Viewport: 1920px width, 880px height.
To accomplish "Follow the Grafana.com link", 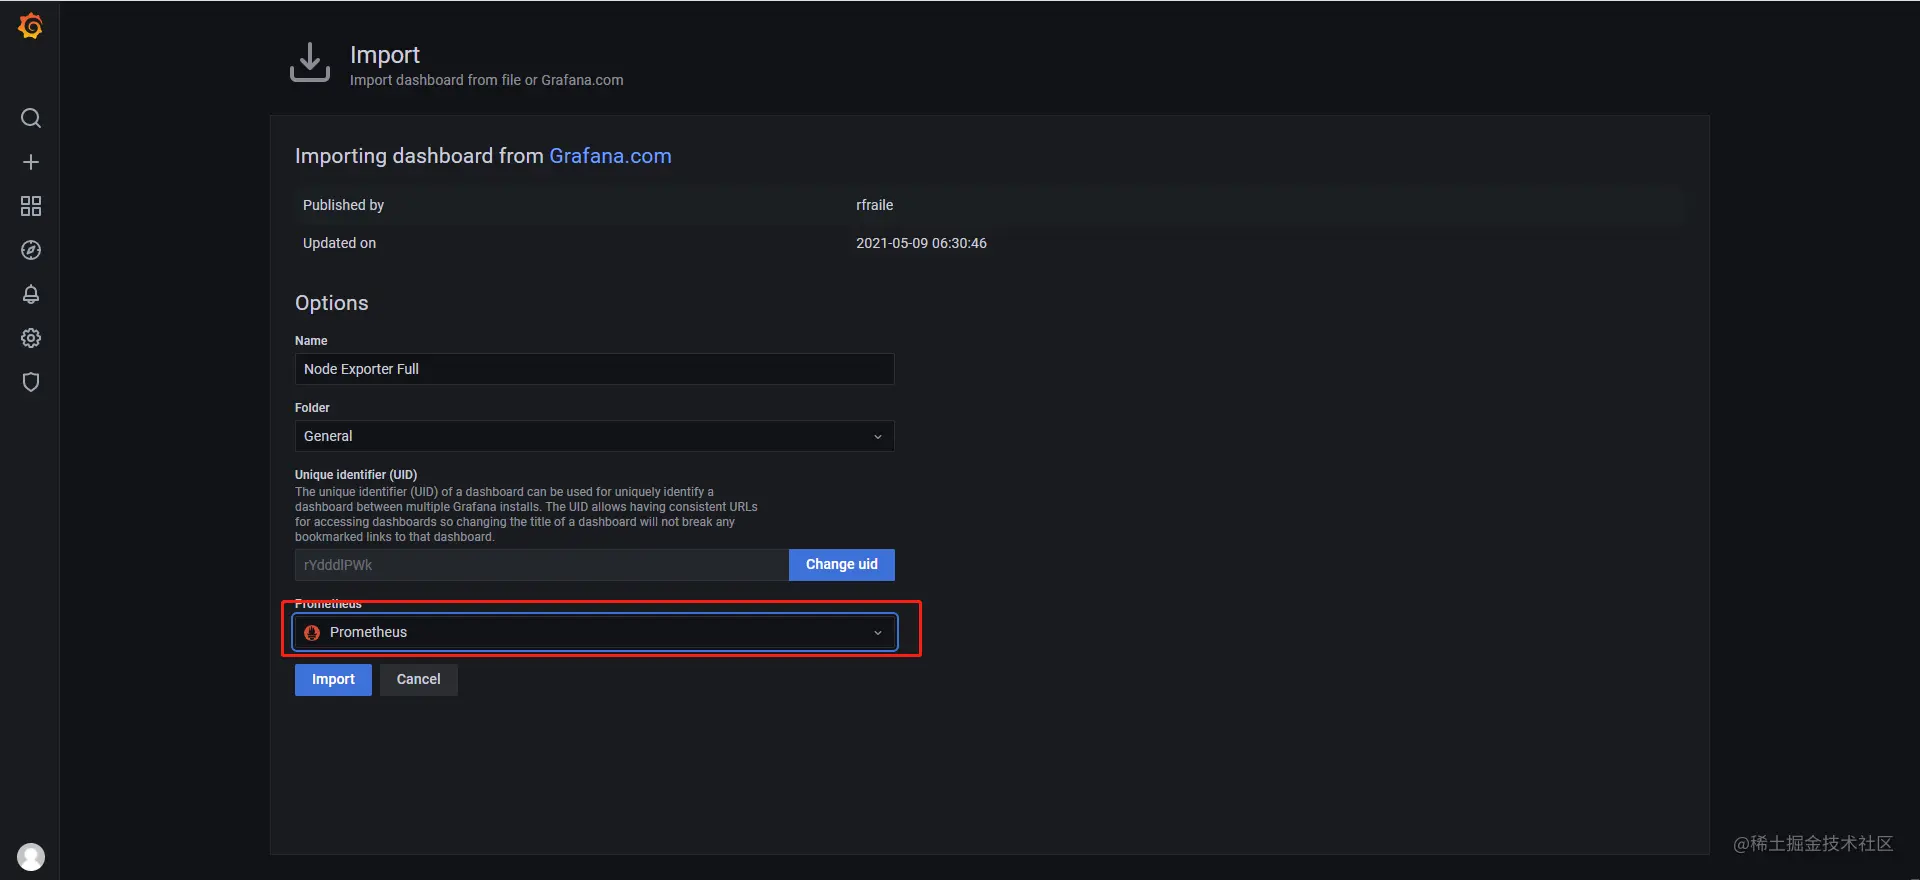I will tap(610, 156).
